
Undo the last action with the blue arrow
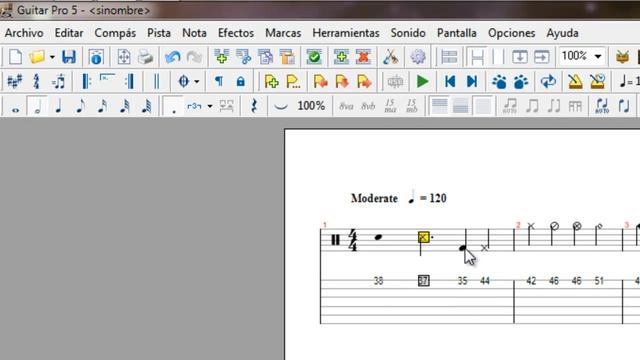[173, 57]
